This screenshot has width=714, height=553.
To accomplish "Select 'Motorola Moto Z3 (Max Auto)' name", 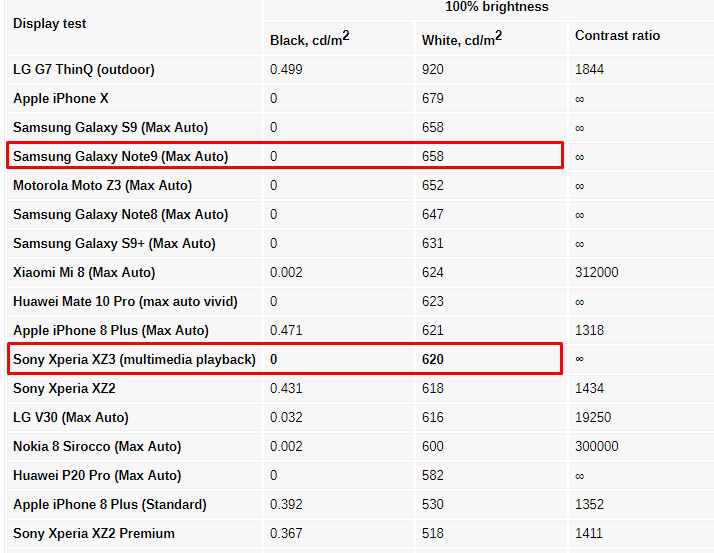I will point(102,185).
